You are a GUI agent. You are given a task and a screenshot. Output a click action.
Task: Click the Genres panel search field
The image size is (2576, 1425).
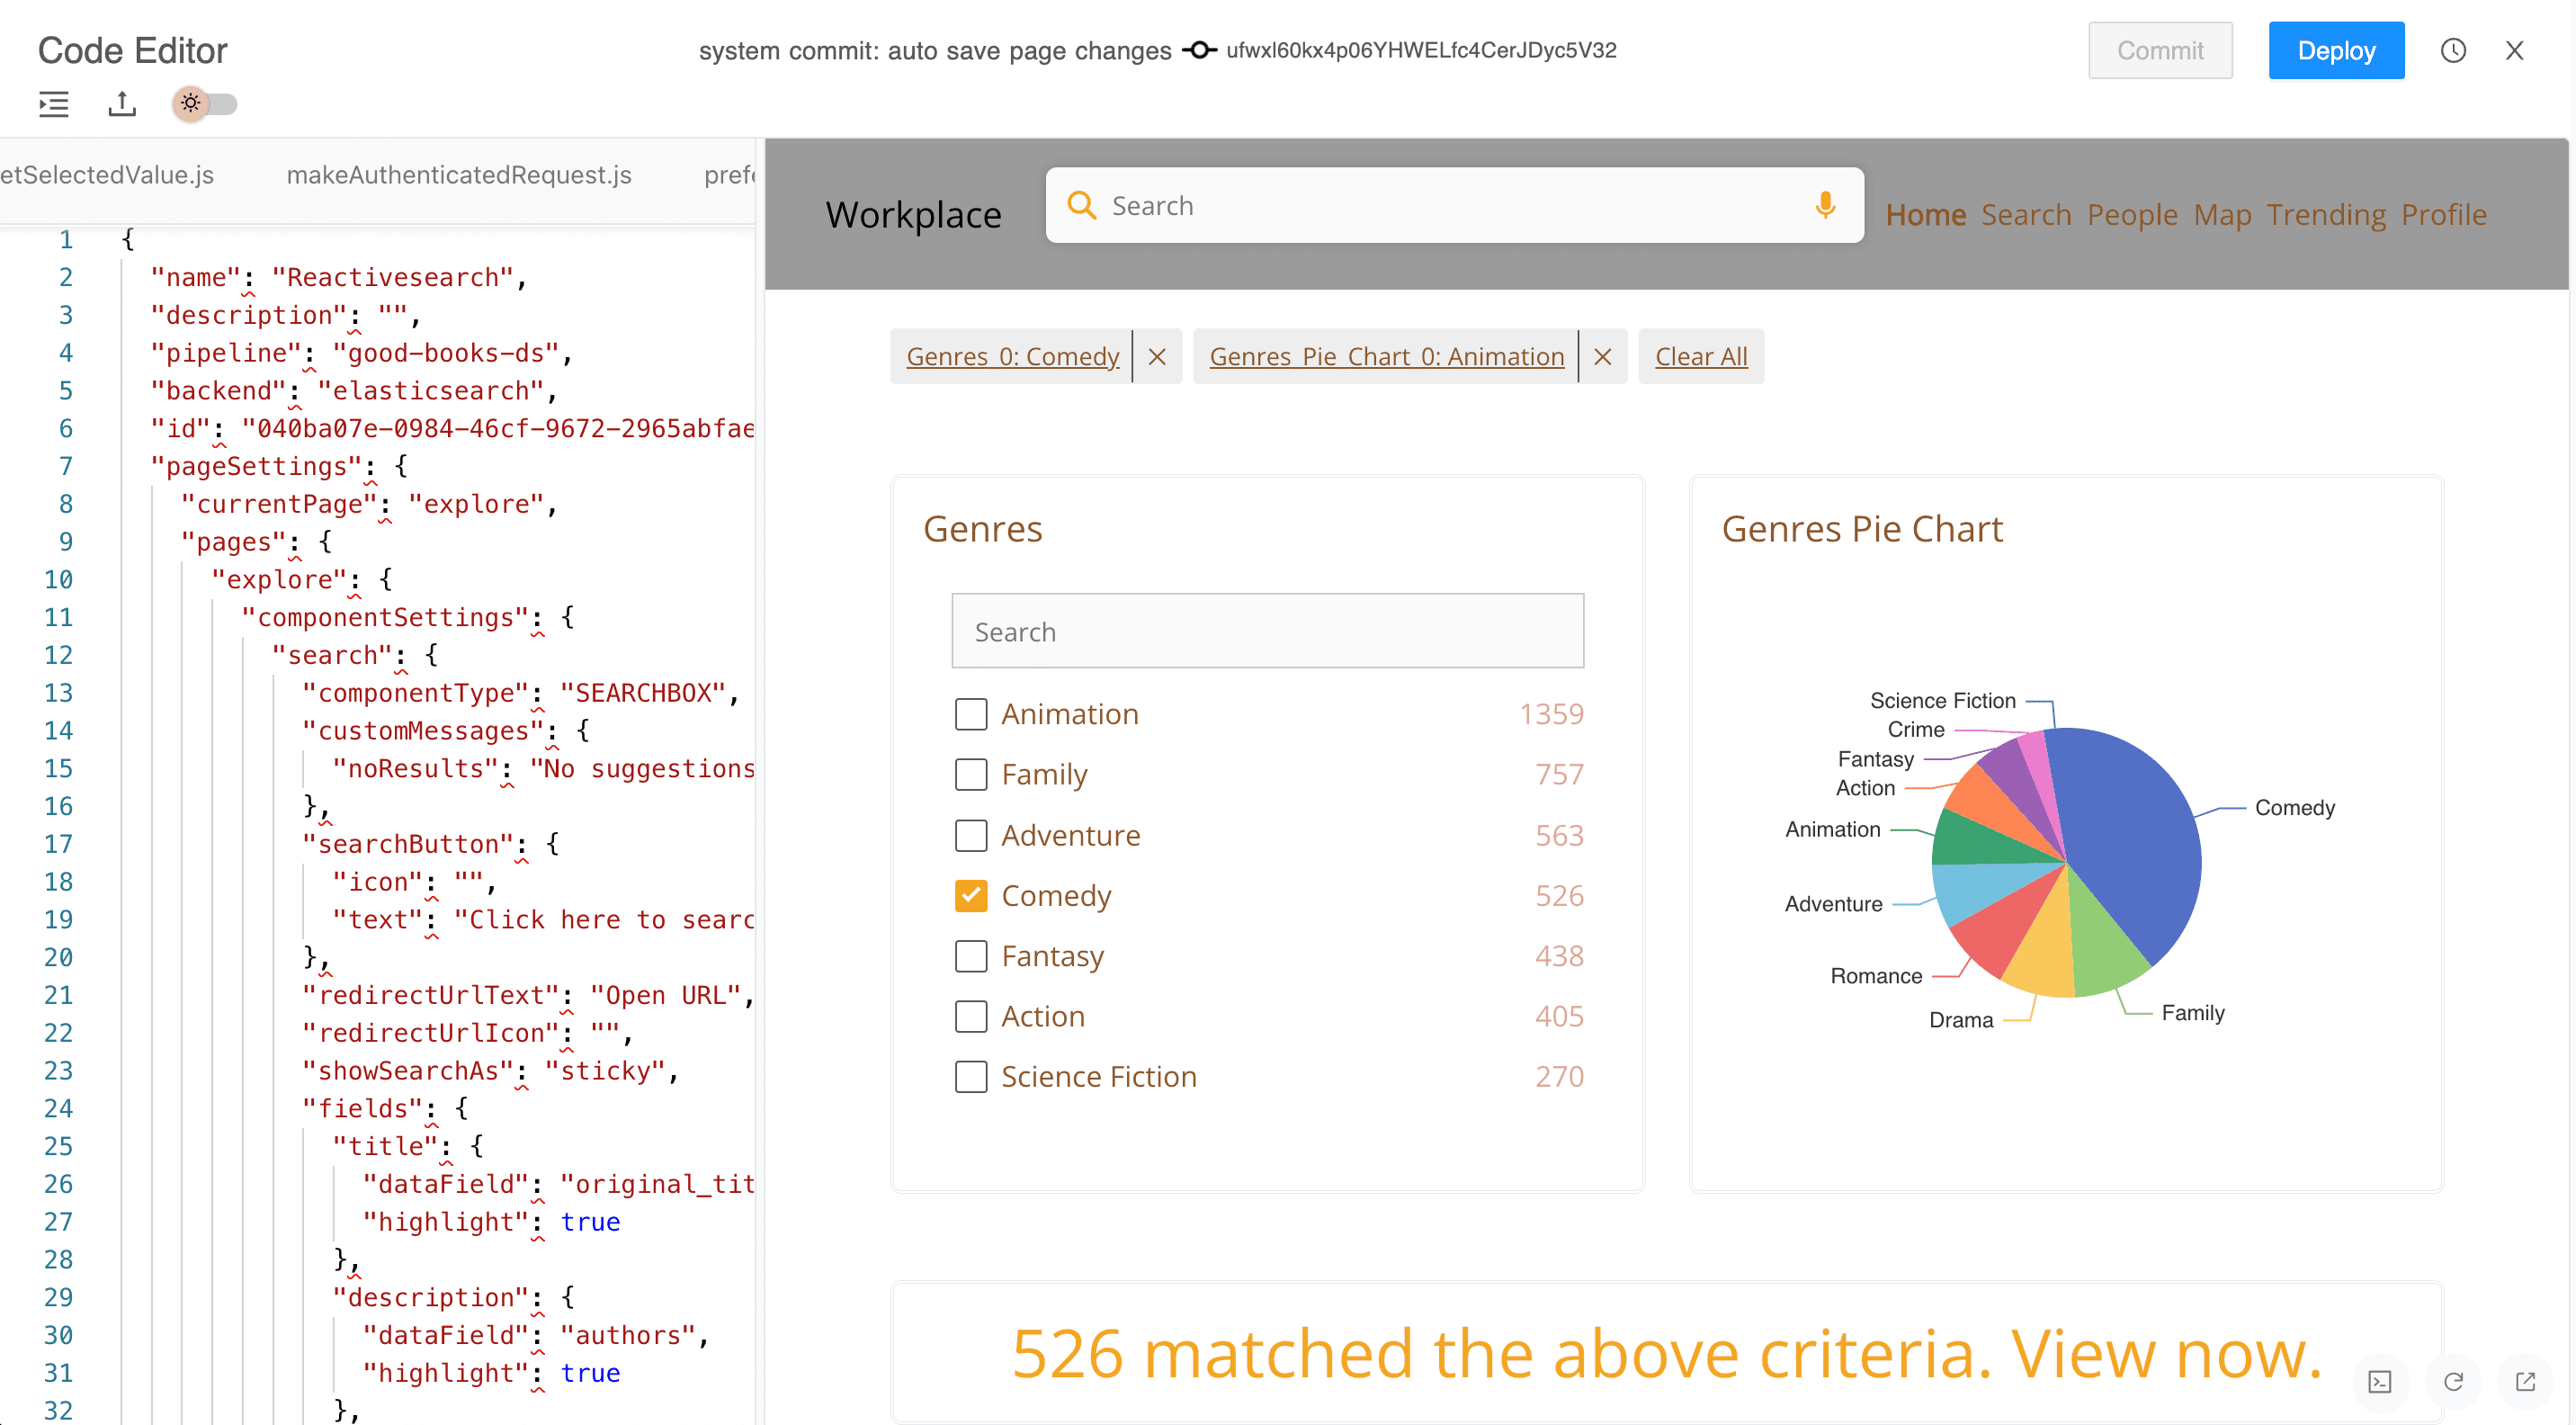1267,631
